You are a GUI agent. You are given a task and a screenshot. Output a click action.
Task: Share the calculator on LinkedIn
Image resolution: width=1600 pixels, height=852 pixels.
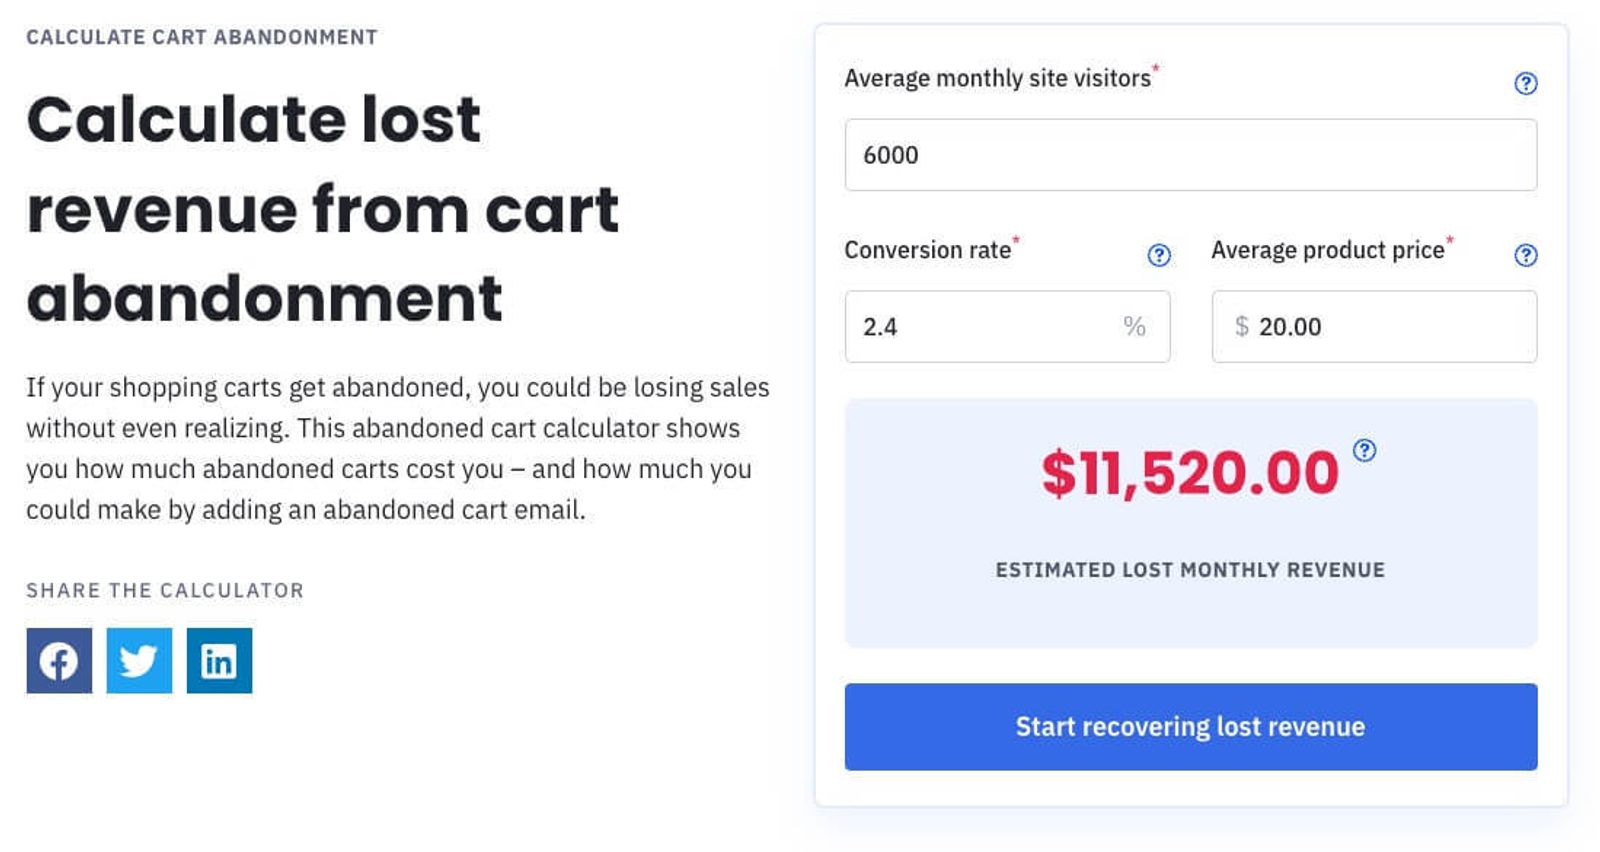tap(219, 660)
